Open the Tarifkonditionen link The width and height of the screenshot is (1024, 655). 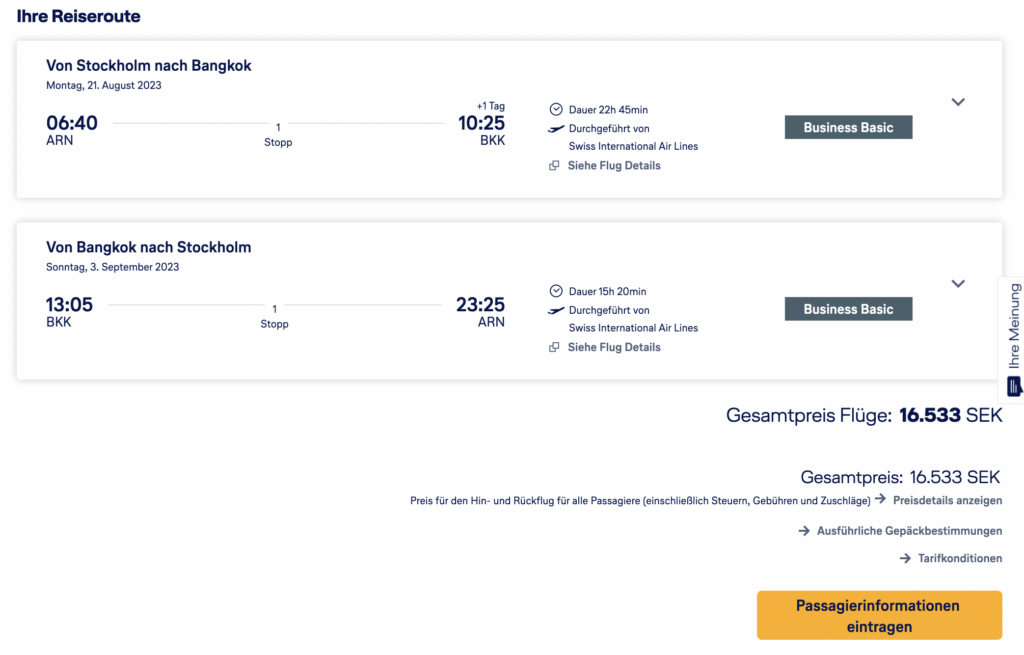pyautogui.click(x=960, y=558)
